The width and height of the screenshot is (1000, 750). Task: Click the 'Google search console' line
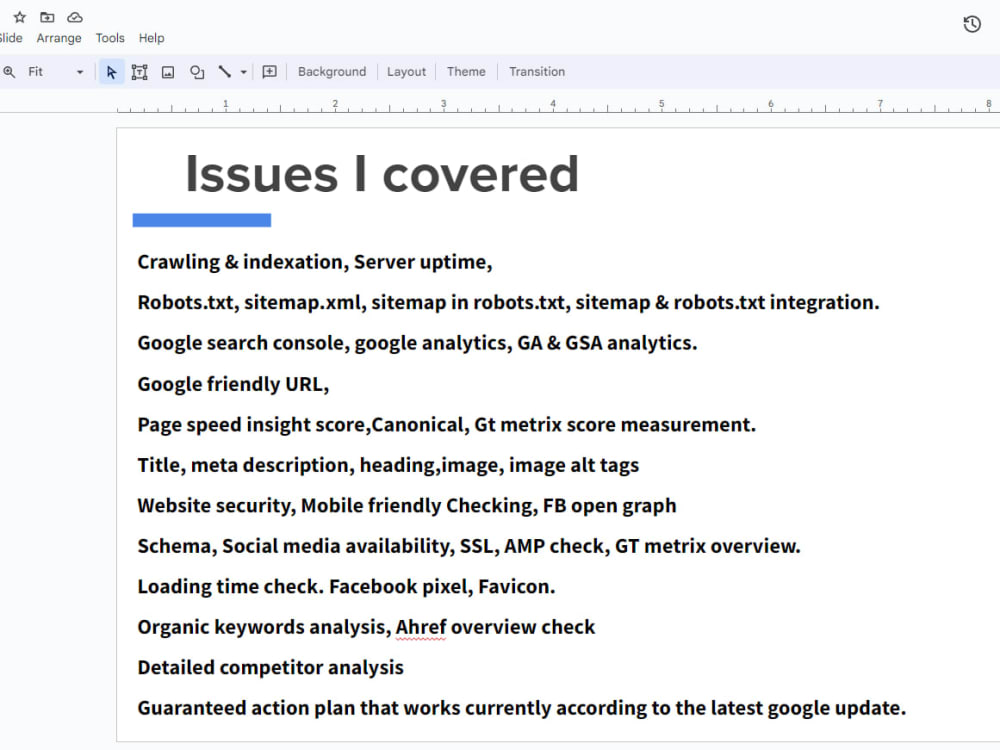click(x=417, y=343)
